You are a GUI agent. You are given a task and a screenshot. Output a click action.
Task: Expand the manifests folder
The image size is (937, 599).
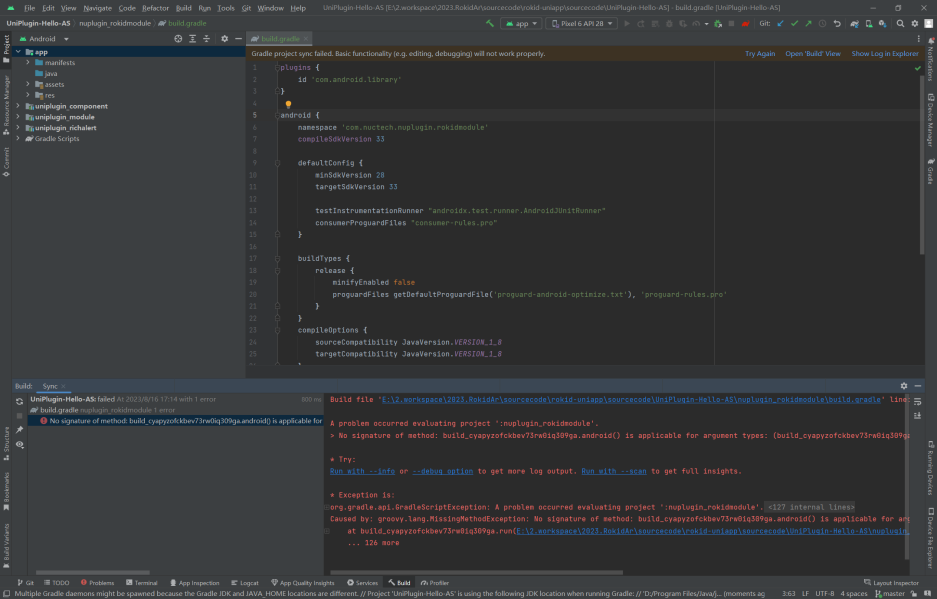[x=27, y=62]
